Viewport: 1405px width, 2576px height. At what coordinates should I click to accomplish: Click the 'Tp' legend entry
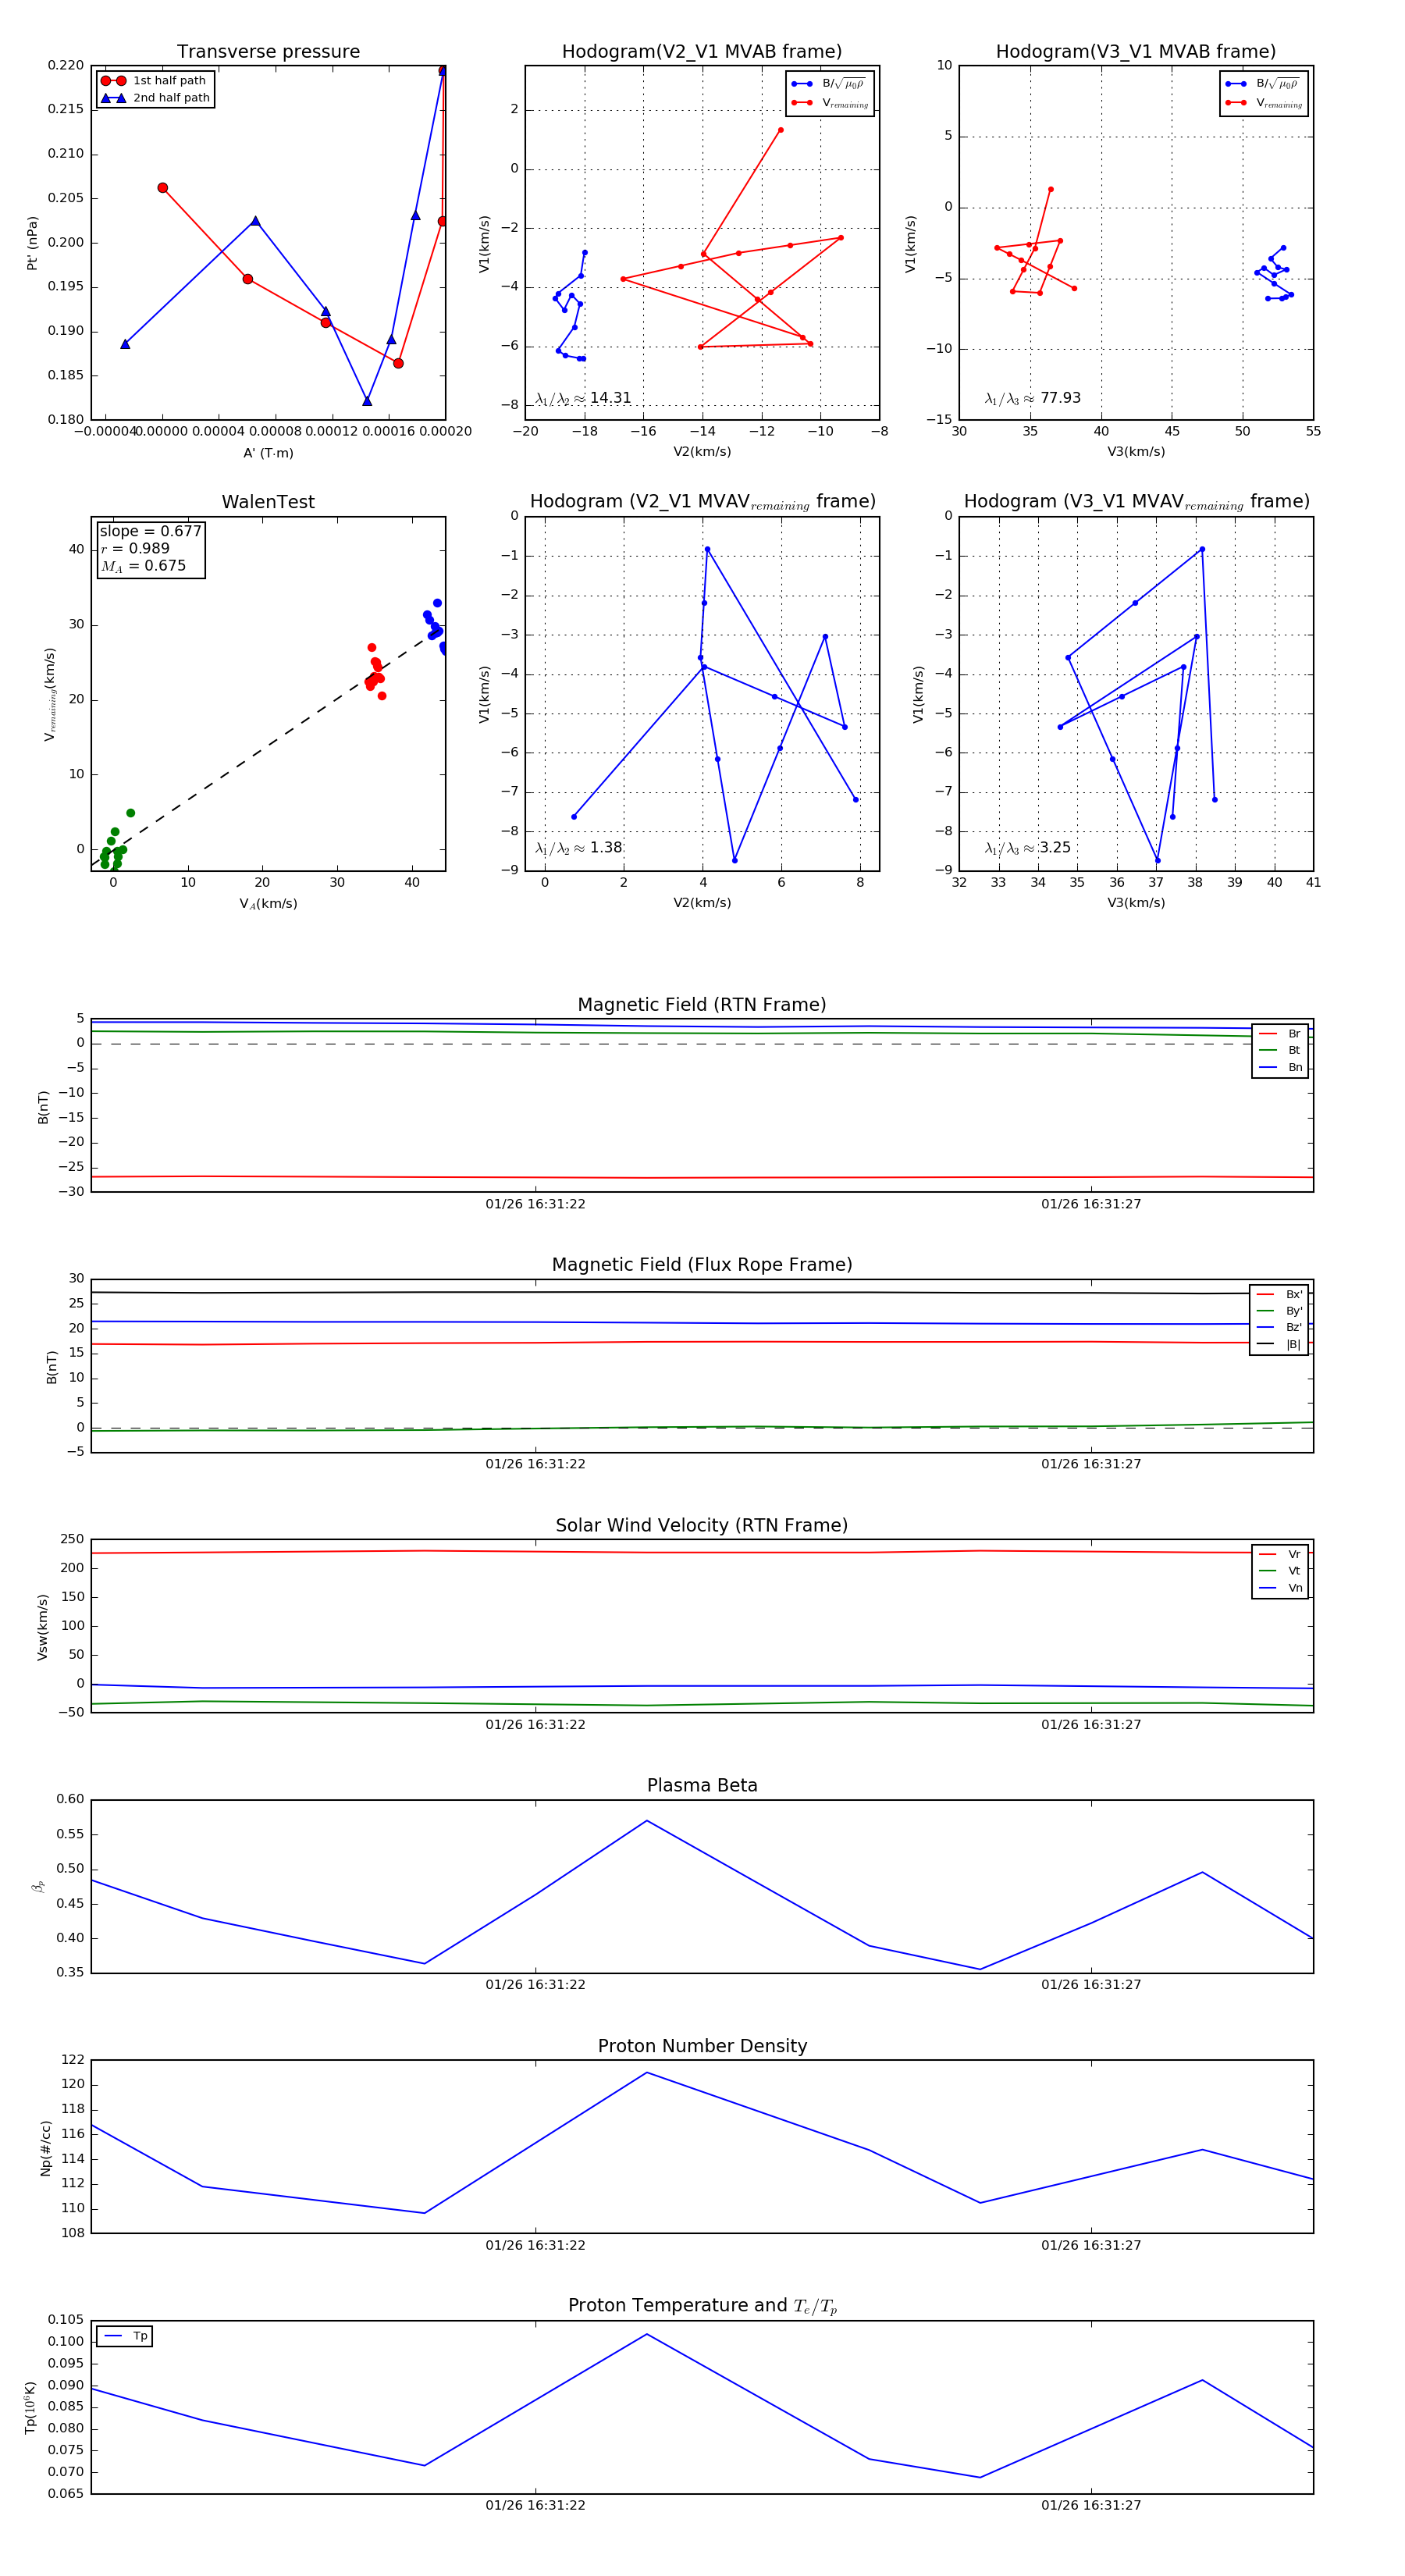pos(125,2336)
